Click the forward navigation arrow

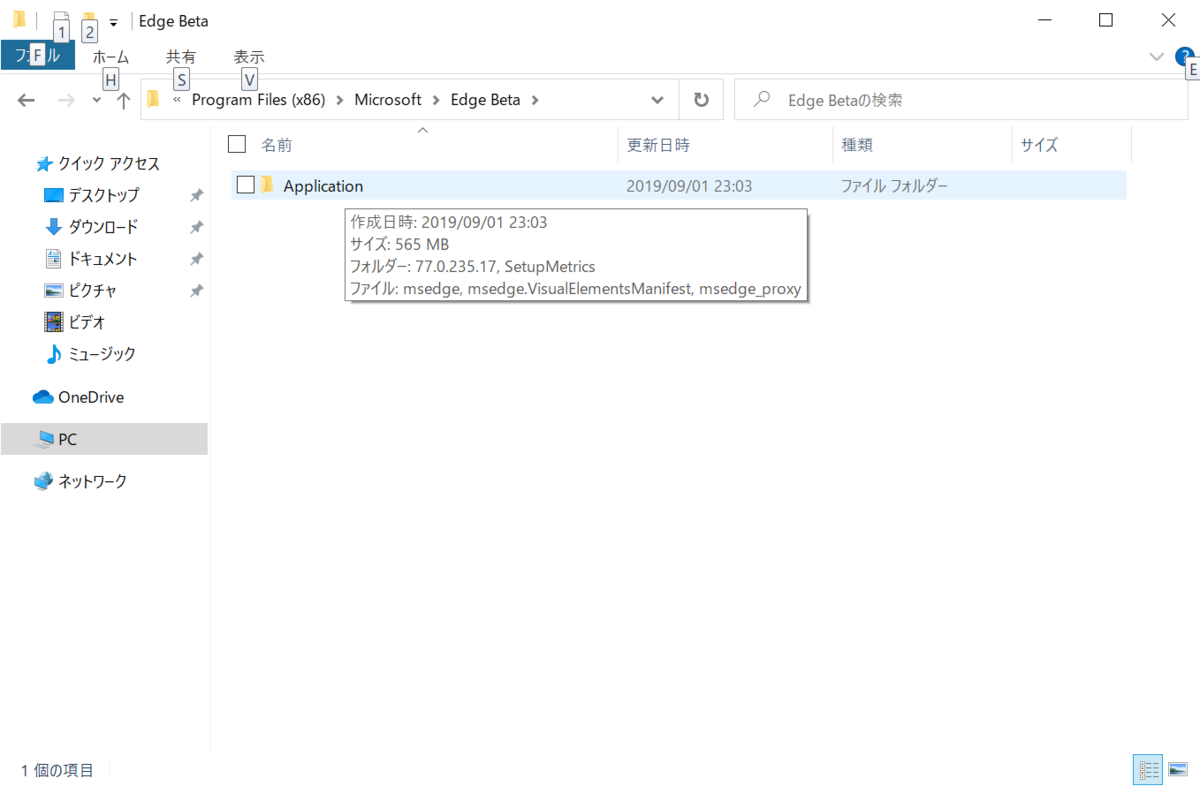[66, 100]
